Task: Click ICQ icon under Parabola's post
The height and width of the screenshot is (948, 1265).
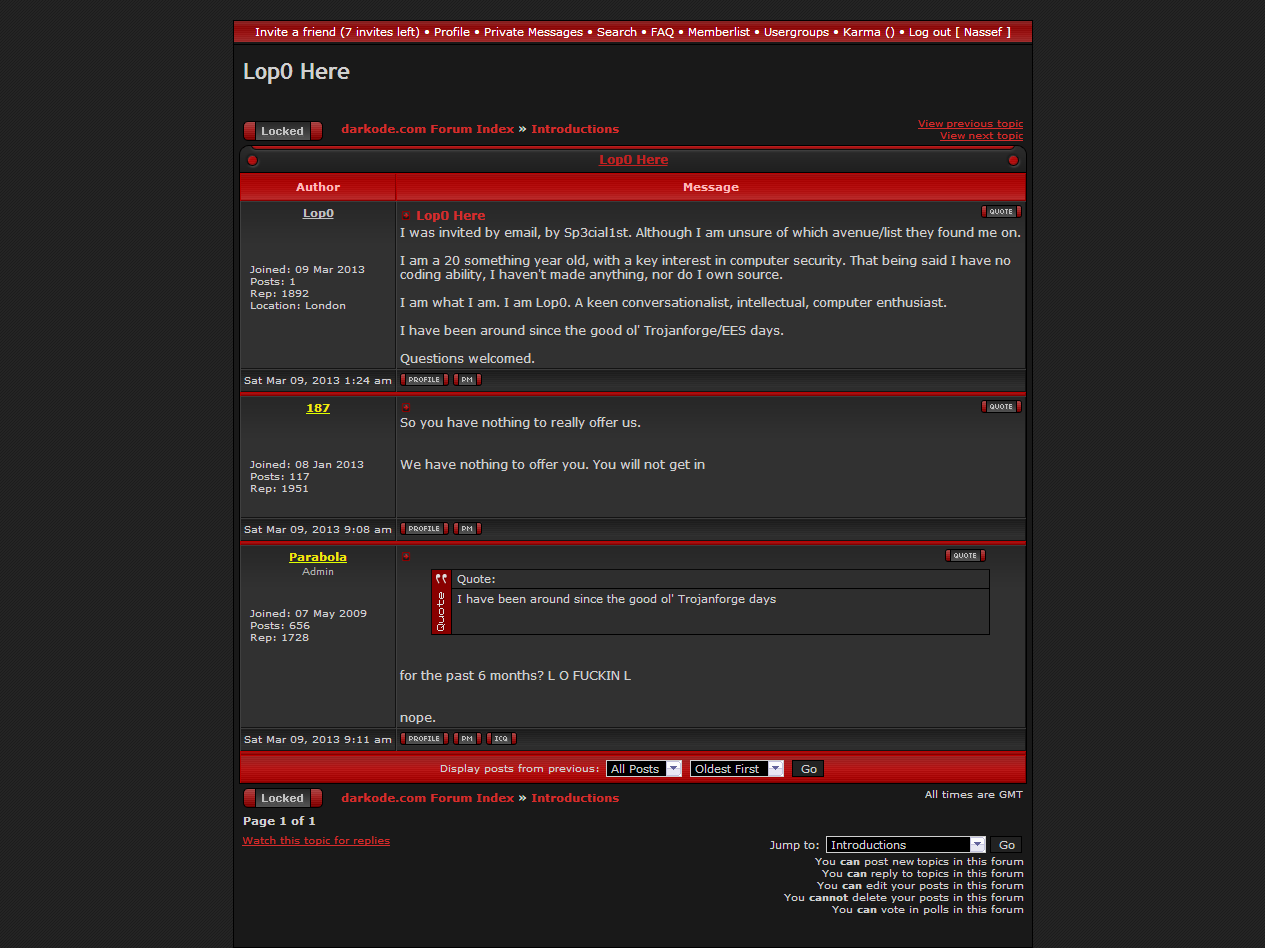Action: (501, 739)
